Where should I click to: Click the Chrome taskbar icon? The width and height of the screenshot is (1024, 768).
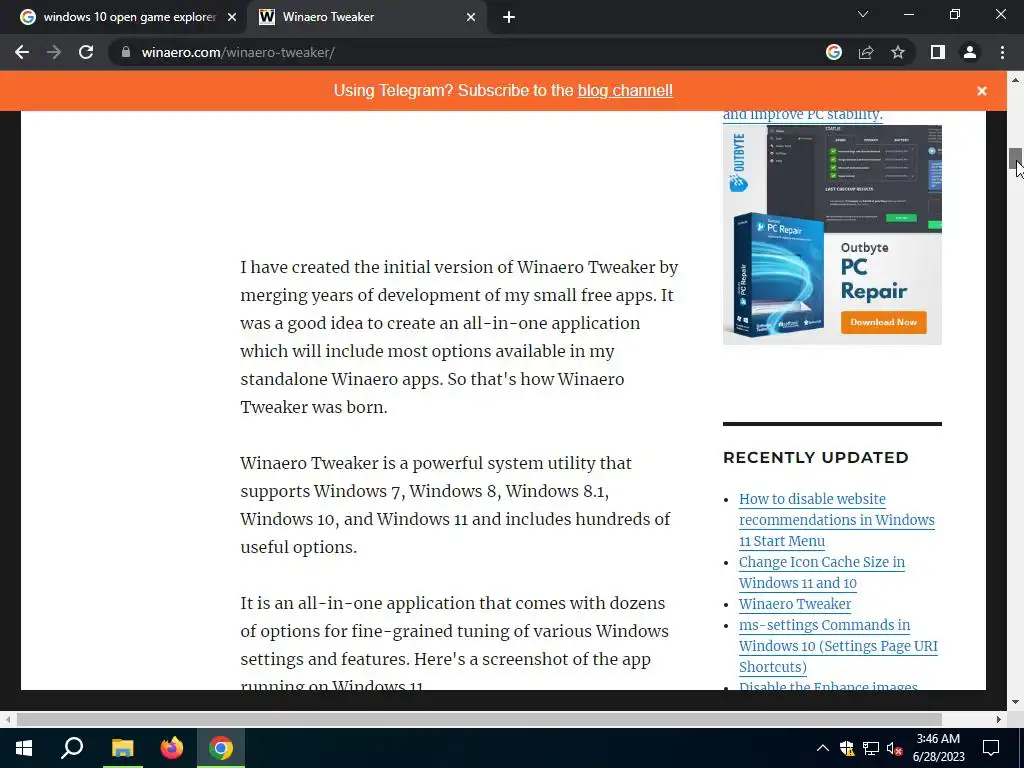221,748
